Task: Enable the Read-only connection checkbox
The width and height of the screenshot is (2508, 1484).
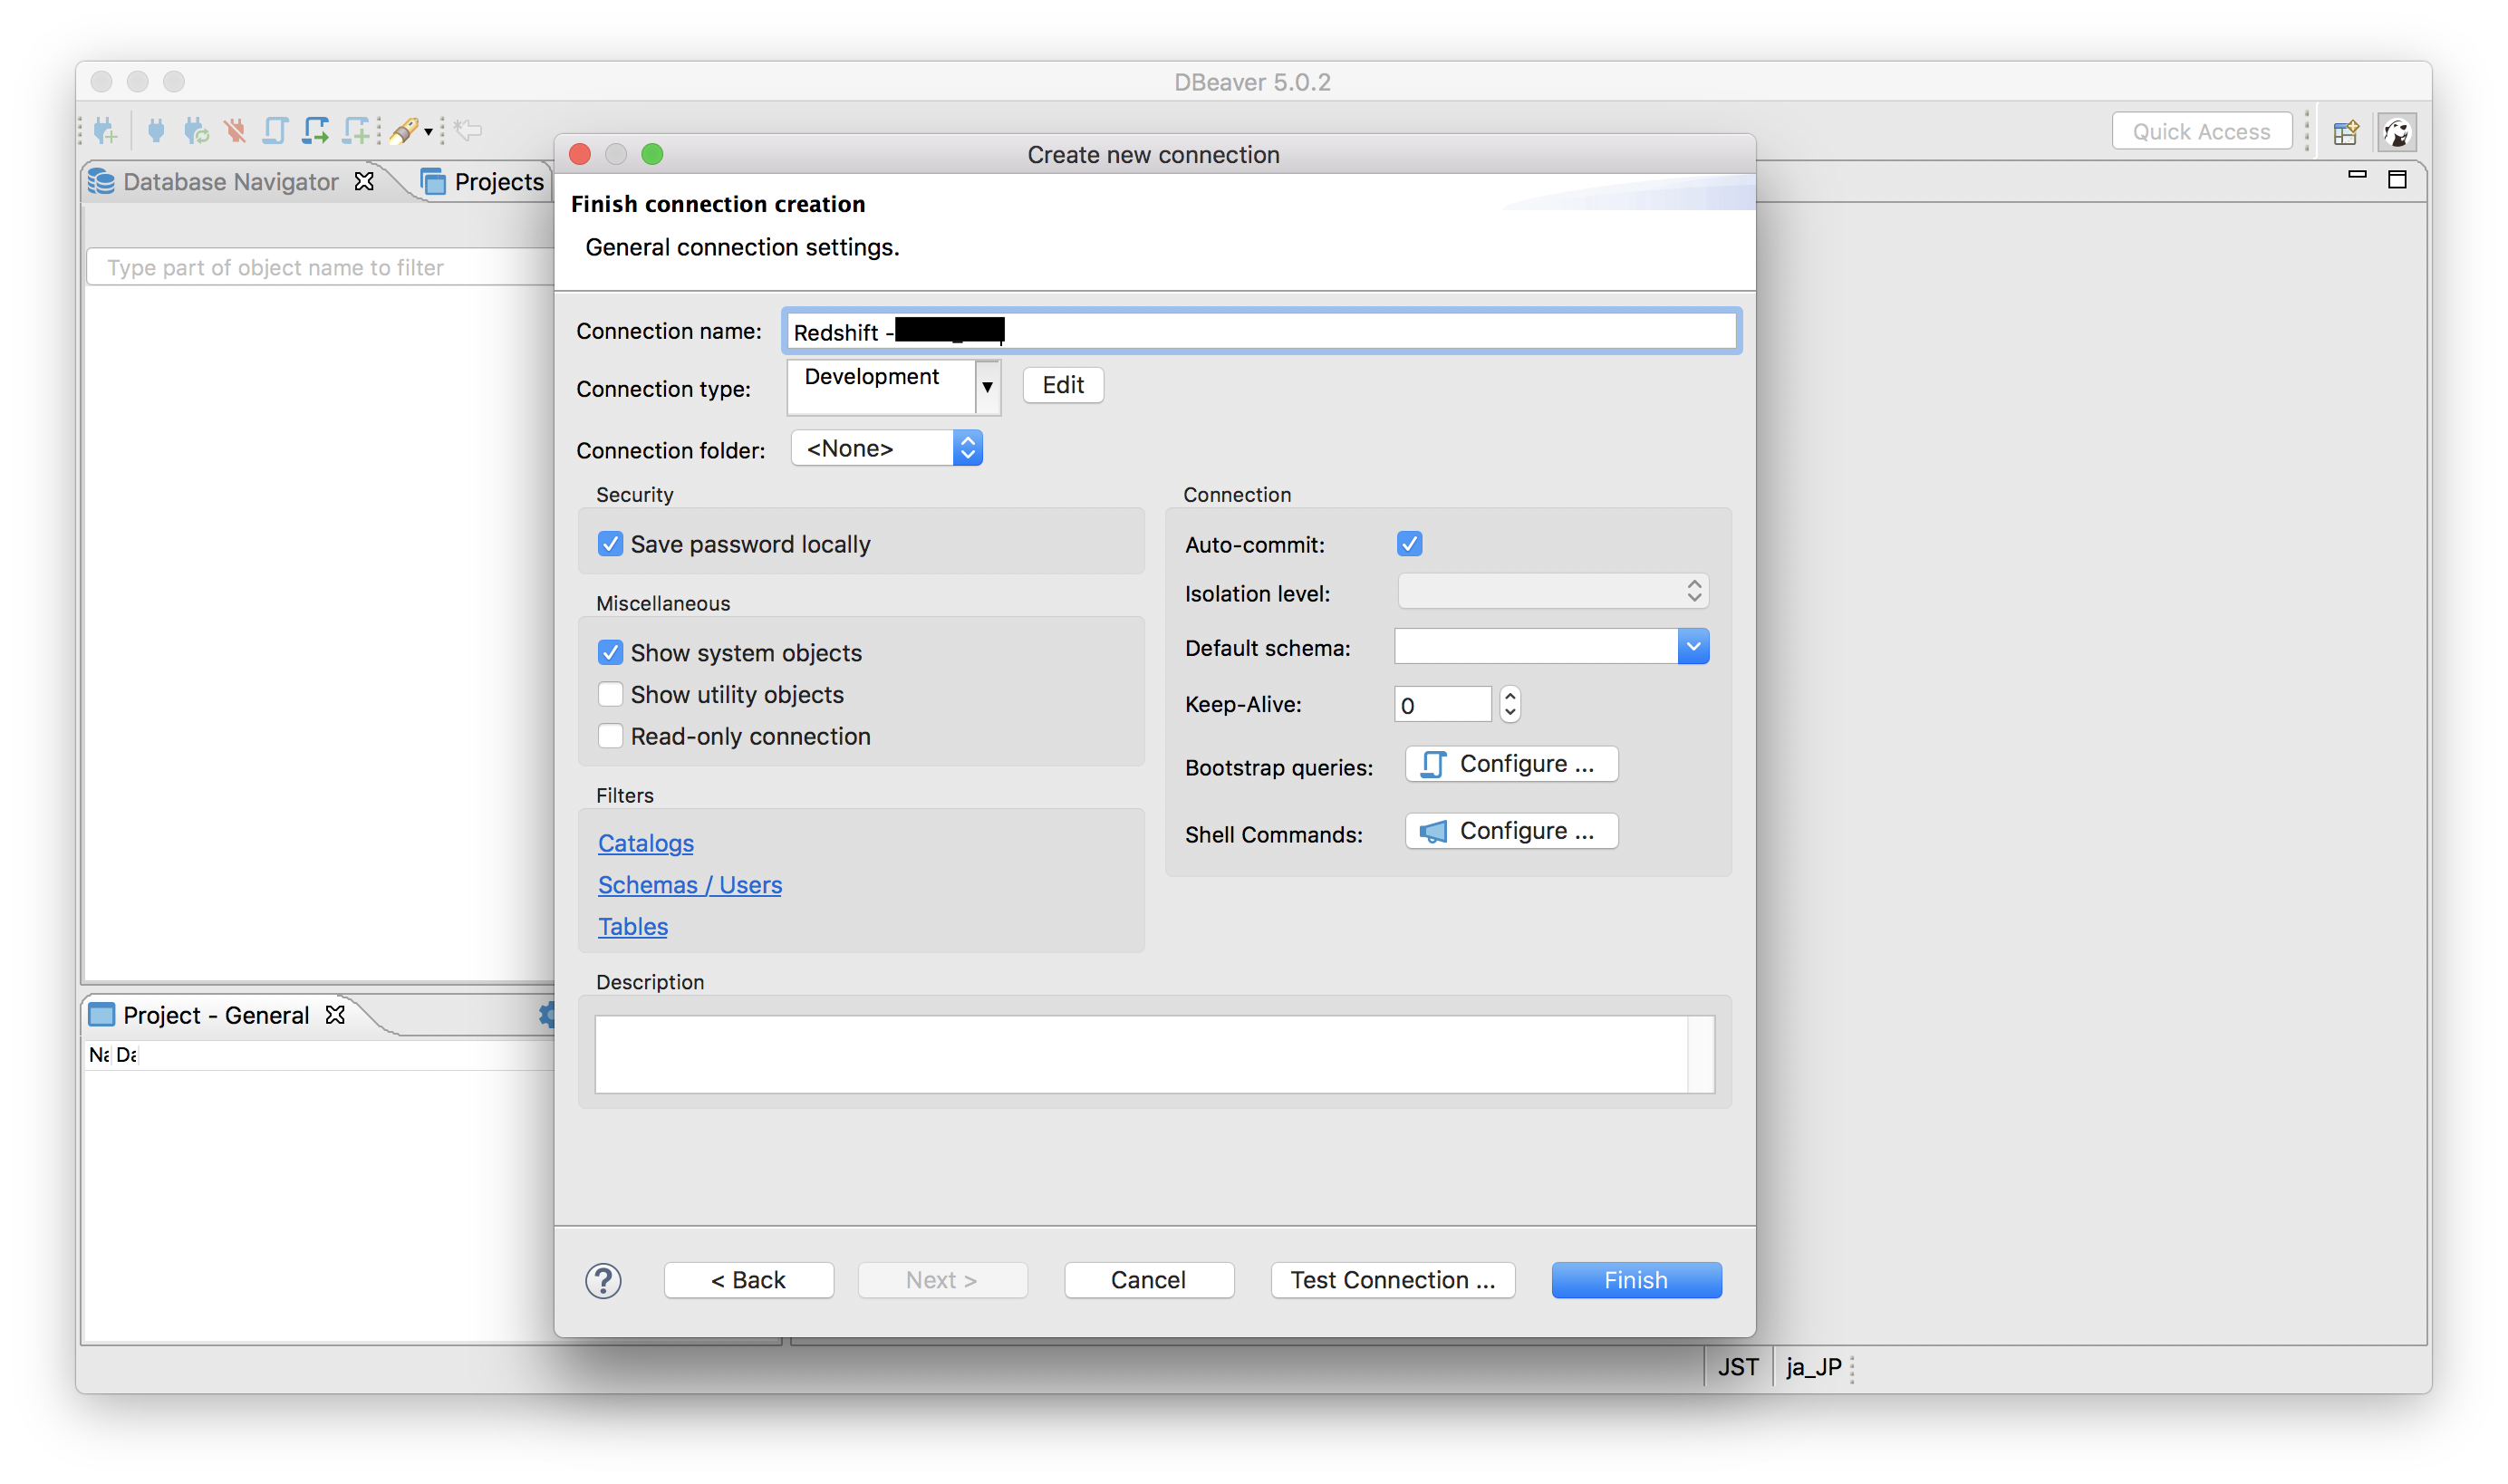Action: pos(610,736)
